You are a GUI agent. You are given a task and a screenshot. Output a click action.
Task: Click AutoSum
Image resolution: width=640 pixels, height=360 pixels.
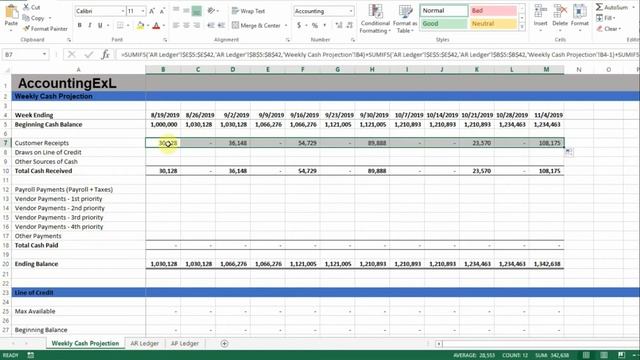(611, 7)
